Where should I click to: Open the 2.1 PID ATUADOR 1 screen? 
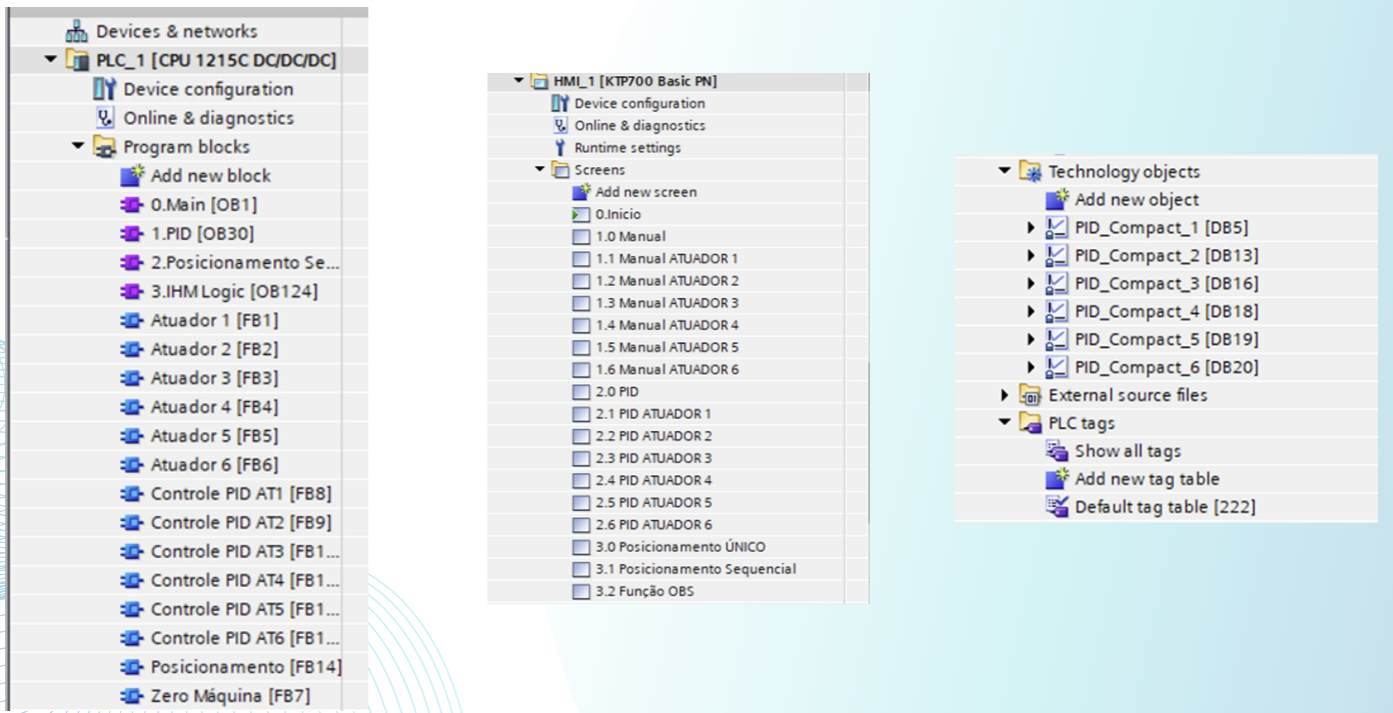pyautogui.click(x=654, y=414)
